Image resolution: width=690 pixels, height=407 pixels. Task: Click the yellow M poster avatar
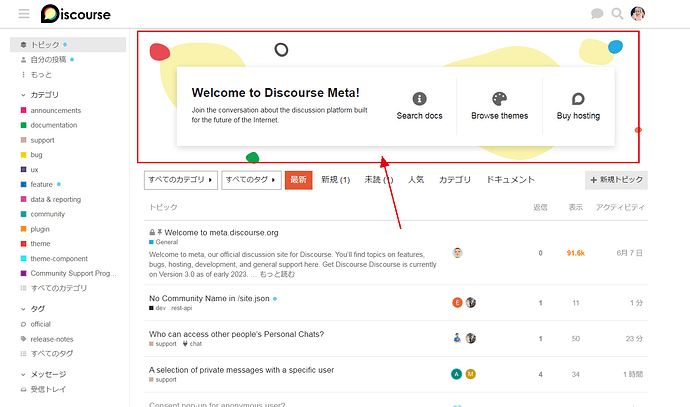click(x=470, y=374)
